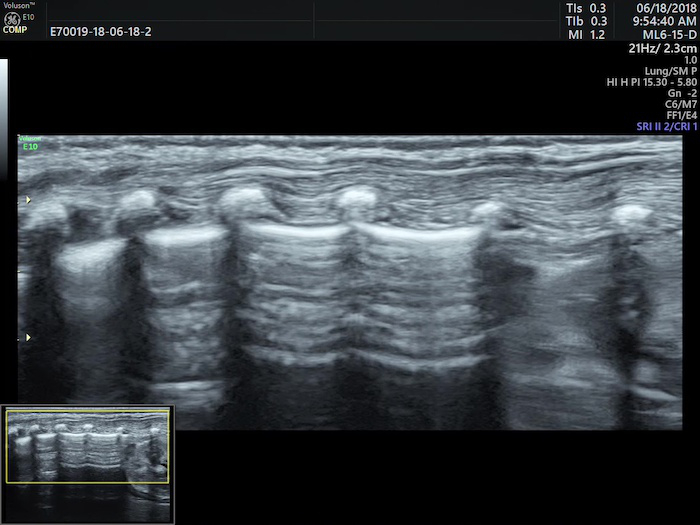Click the main ultrasound lung image

point(350,282)
